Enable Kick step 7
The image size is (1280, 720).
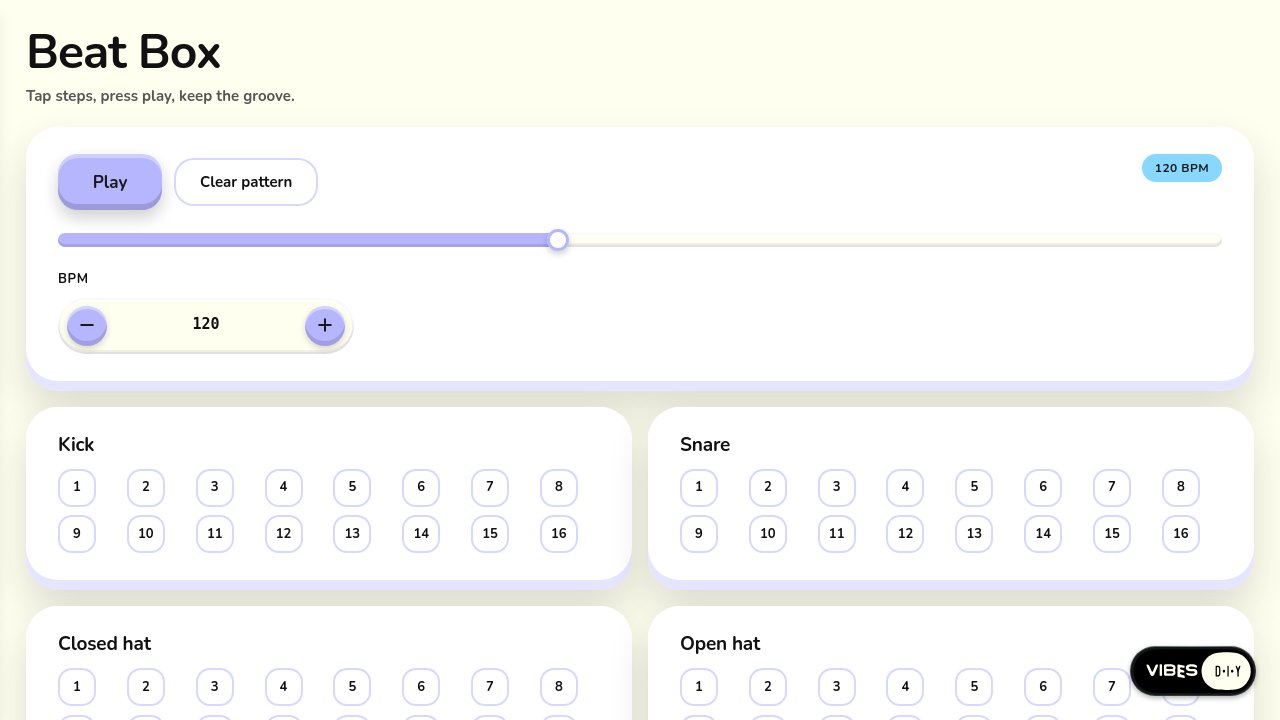(x=490, y=487)
